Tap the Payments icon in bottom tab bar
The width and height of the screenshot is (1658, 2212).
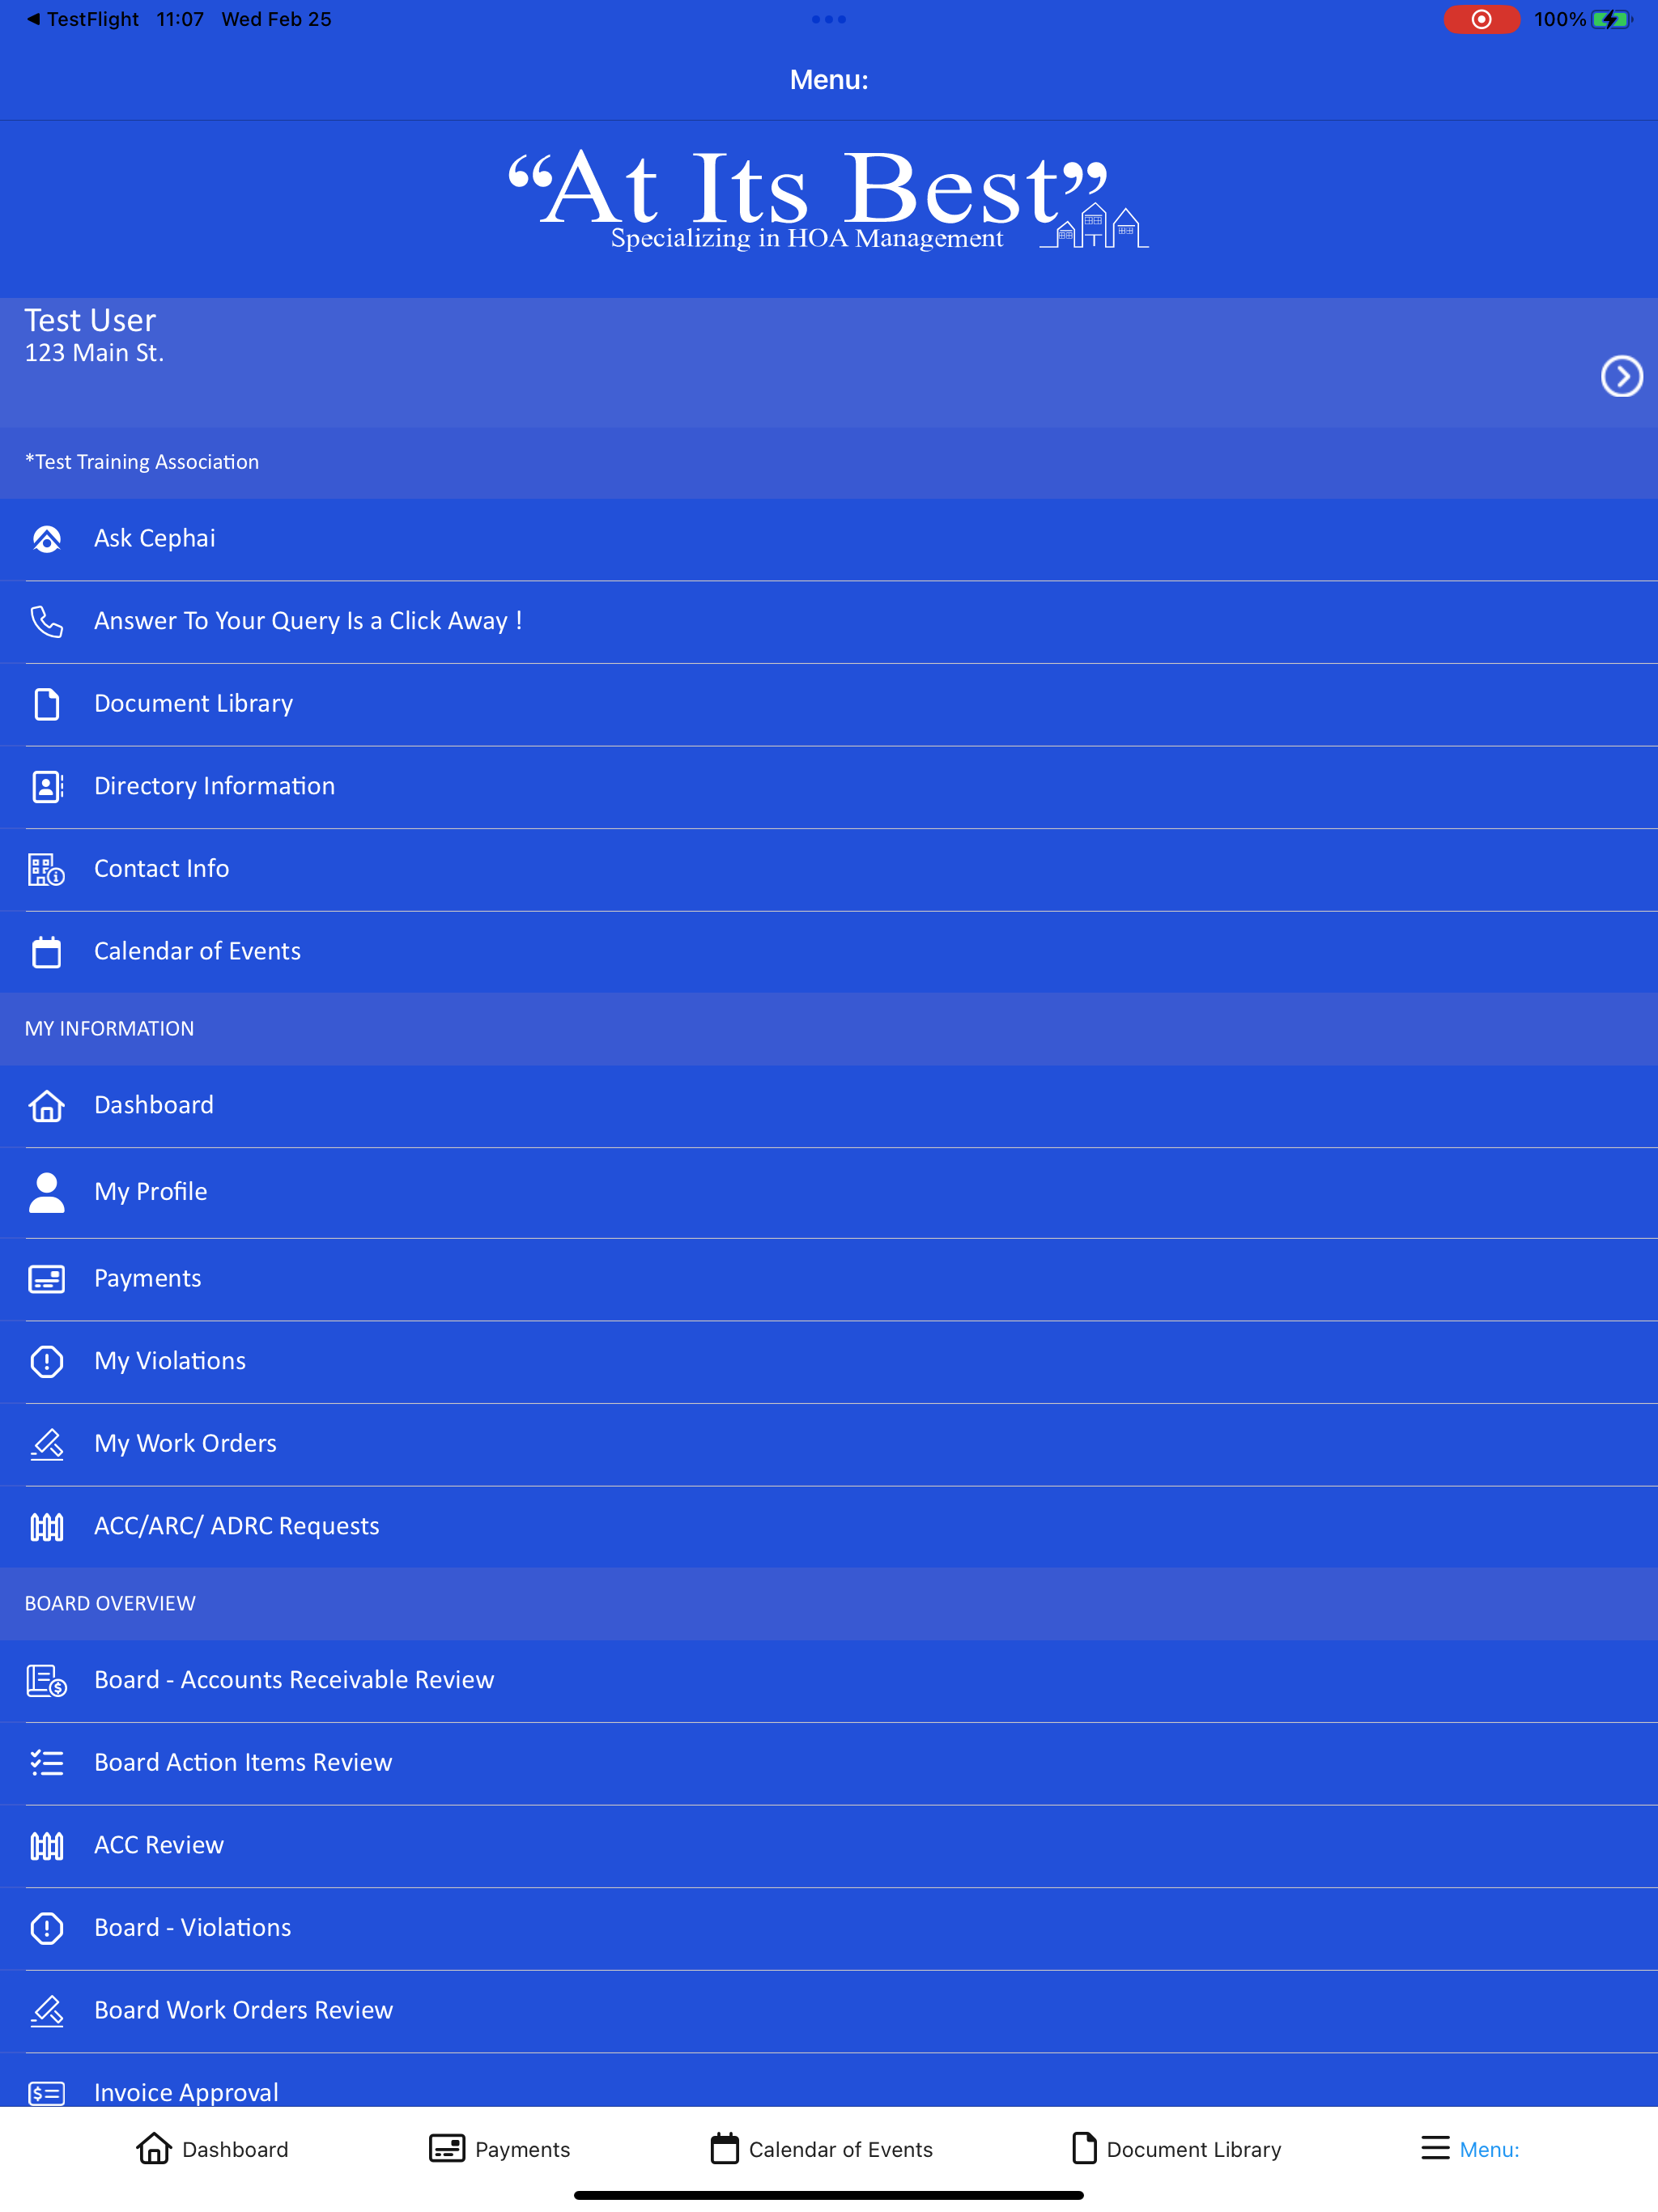click(x=447, y=2148)
